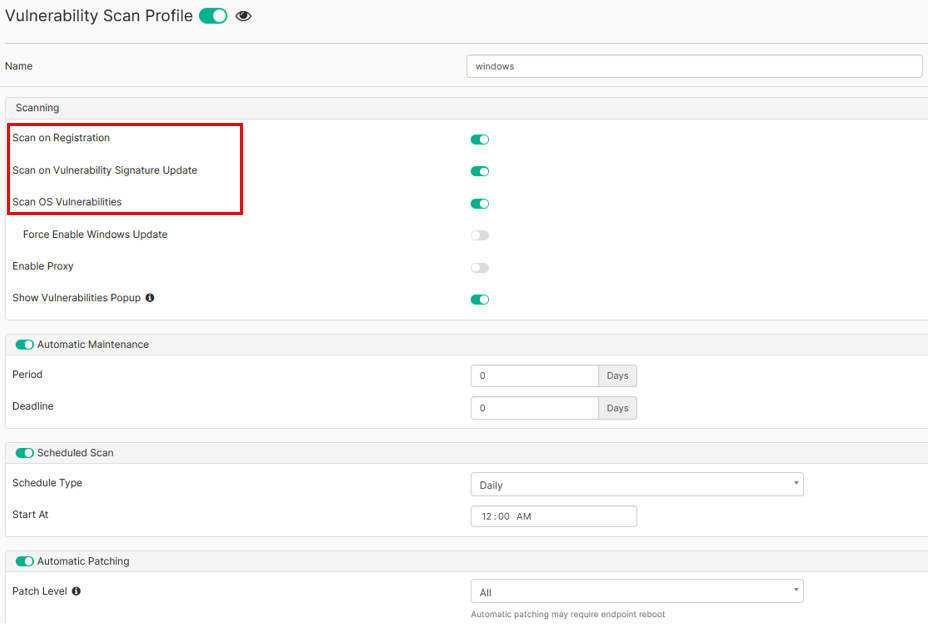Click the 'Automatic patching may require endpoint reboot' note

(568, 615)
